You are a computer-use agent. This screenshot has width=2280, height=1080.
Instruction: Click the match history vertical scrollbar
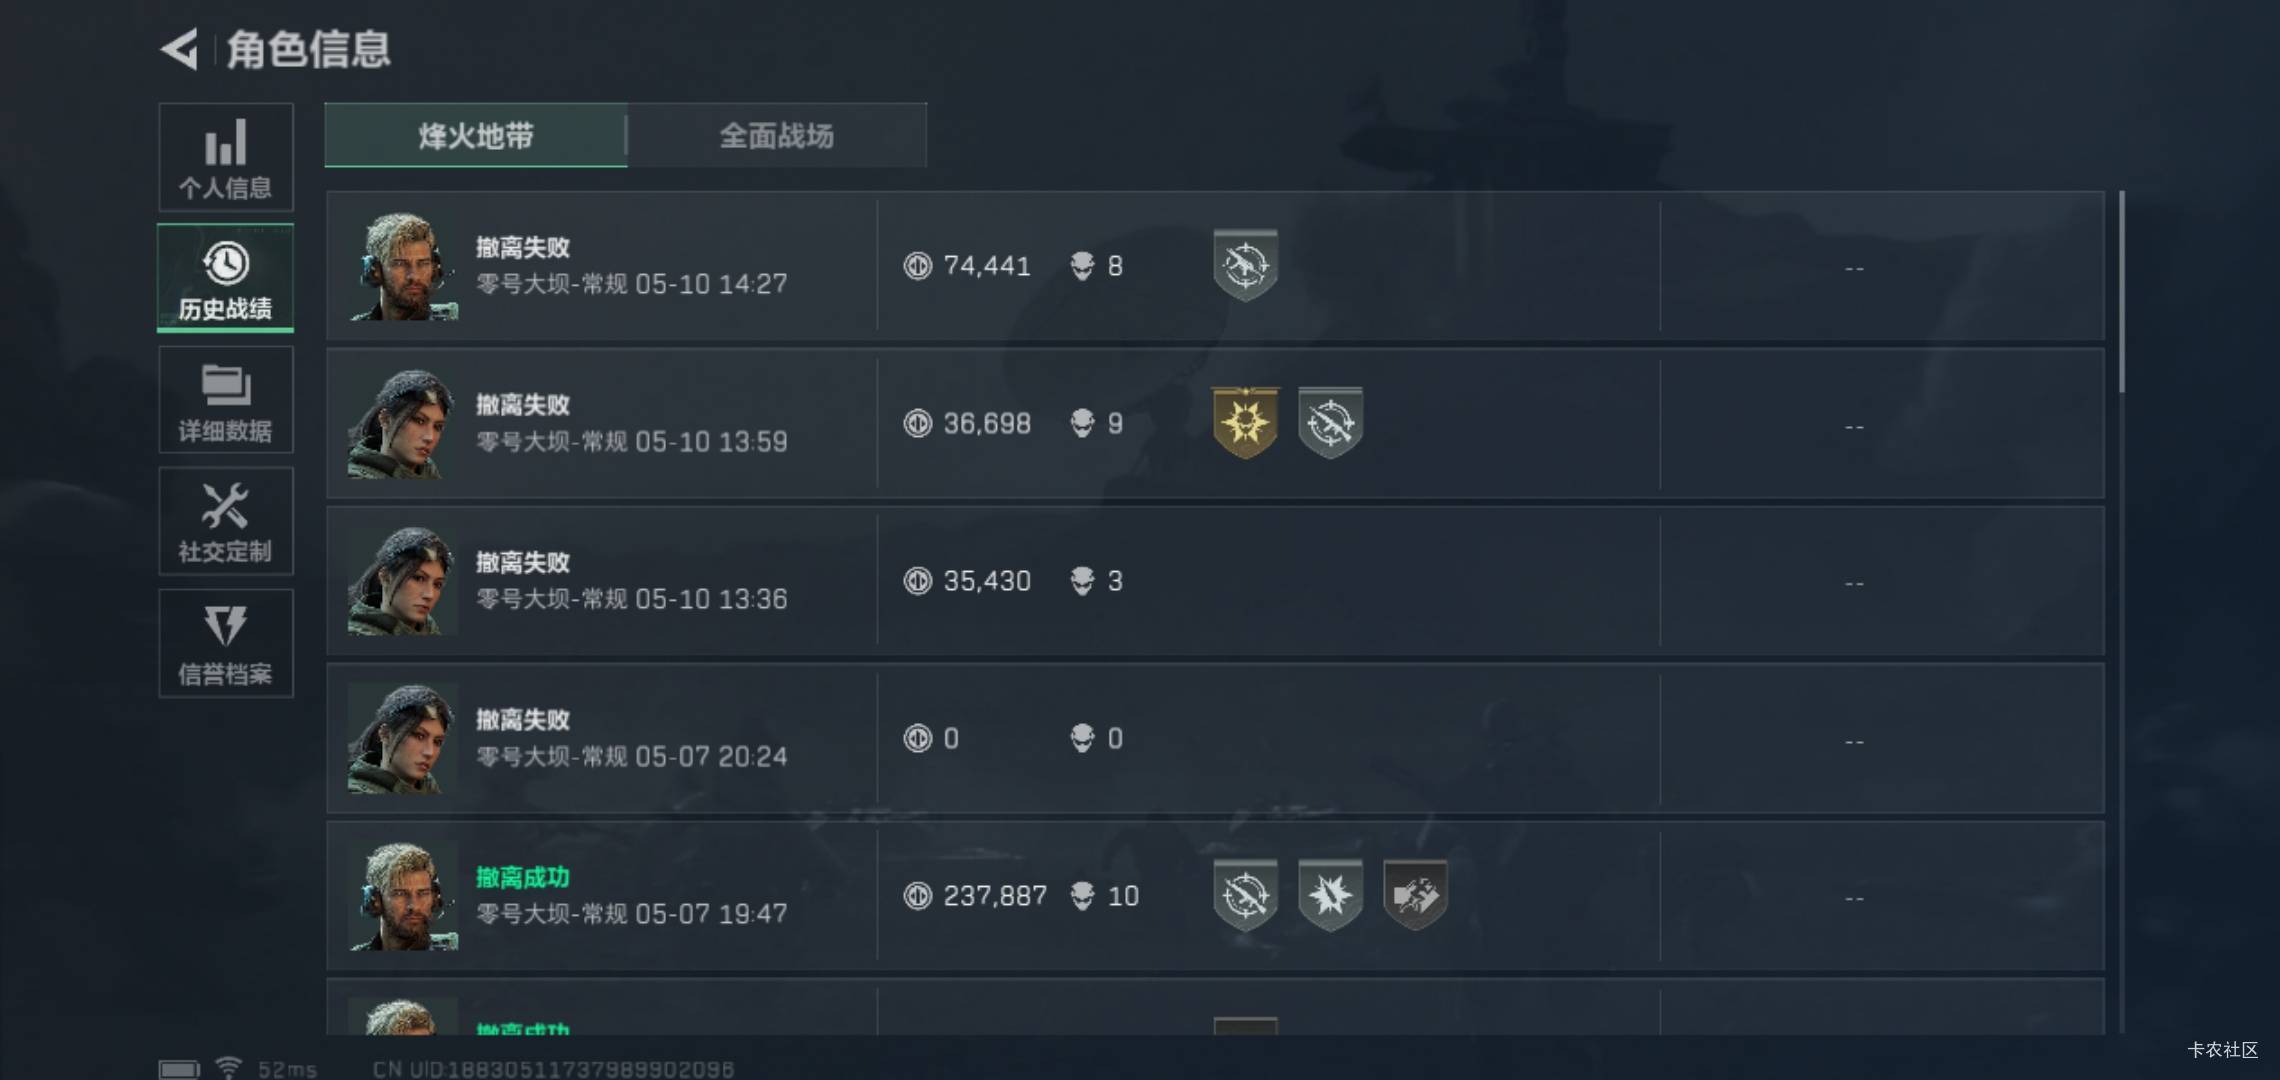pyautogui.click(x=2121, y=292)
